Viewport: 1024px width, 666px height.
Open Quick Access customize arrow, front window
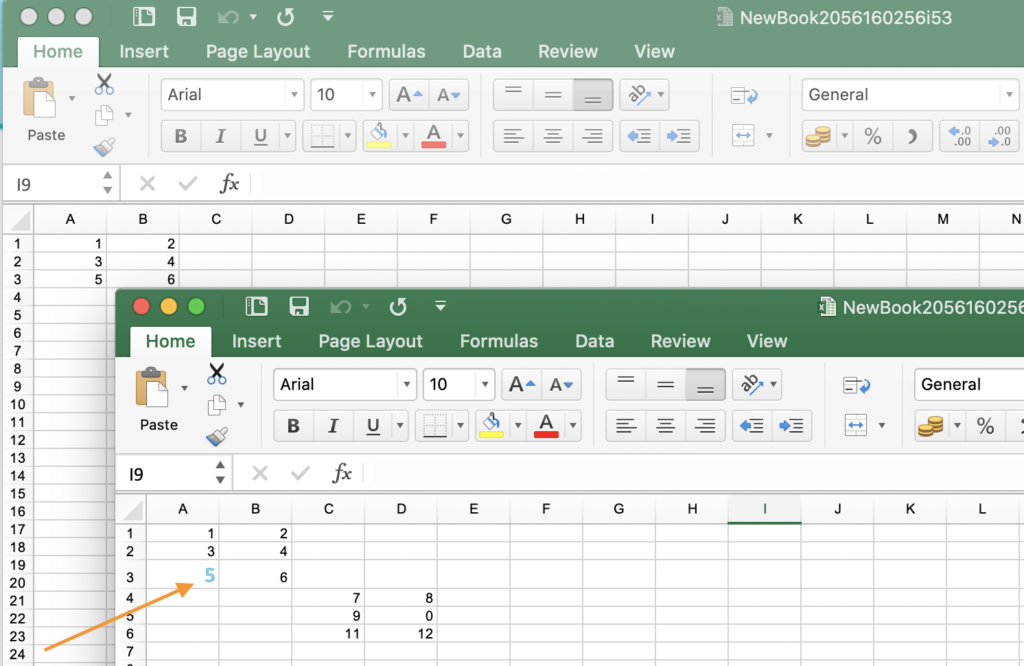click(x=440, y=306)
